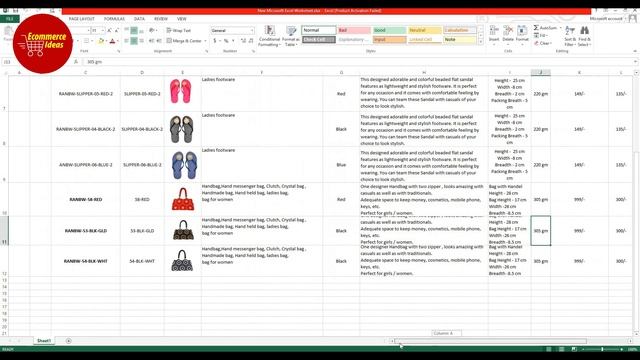Apply the Input cell style
The height and width of the screenshot is (360, 640).
point(389,40)
